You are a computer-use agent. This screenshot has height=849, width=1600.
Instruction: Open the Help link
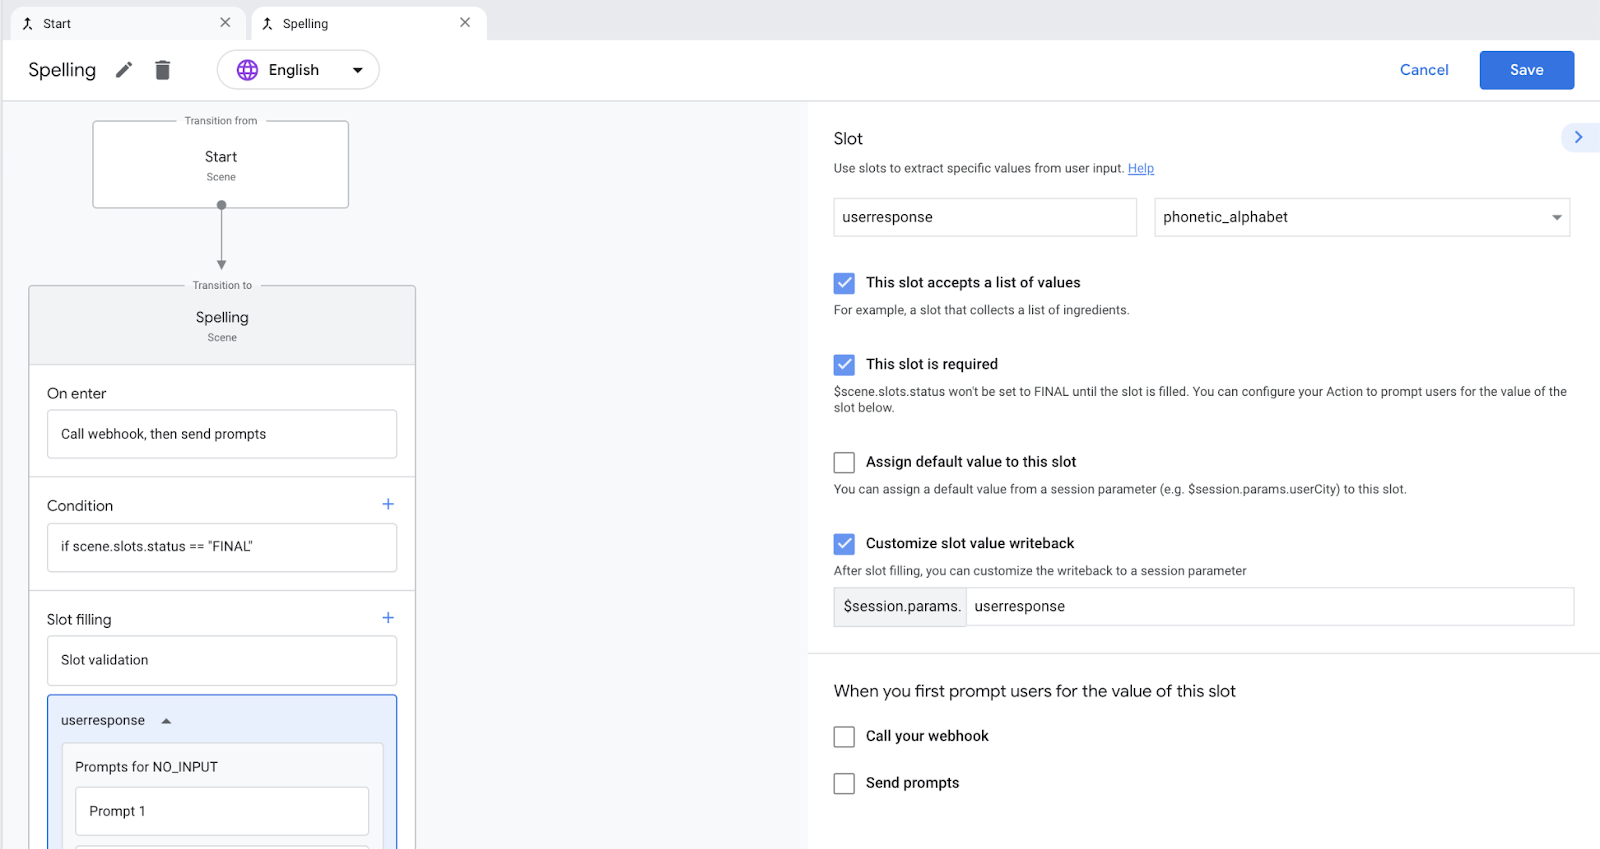[x=1140, y=169]
